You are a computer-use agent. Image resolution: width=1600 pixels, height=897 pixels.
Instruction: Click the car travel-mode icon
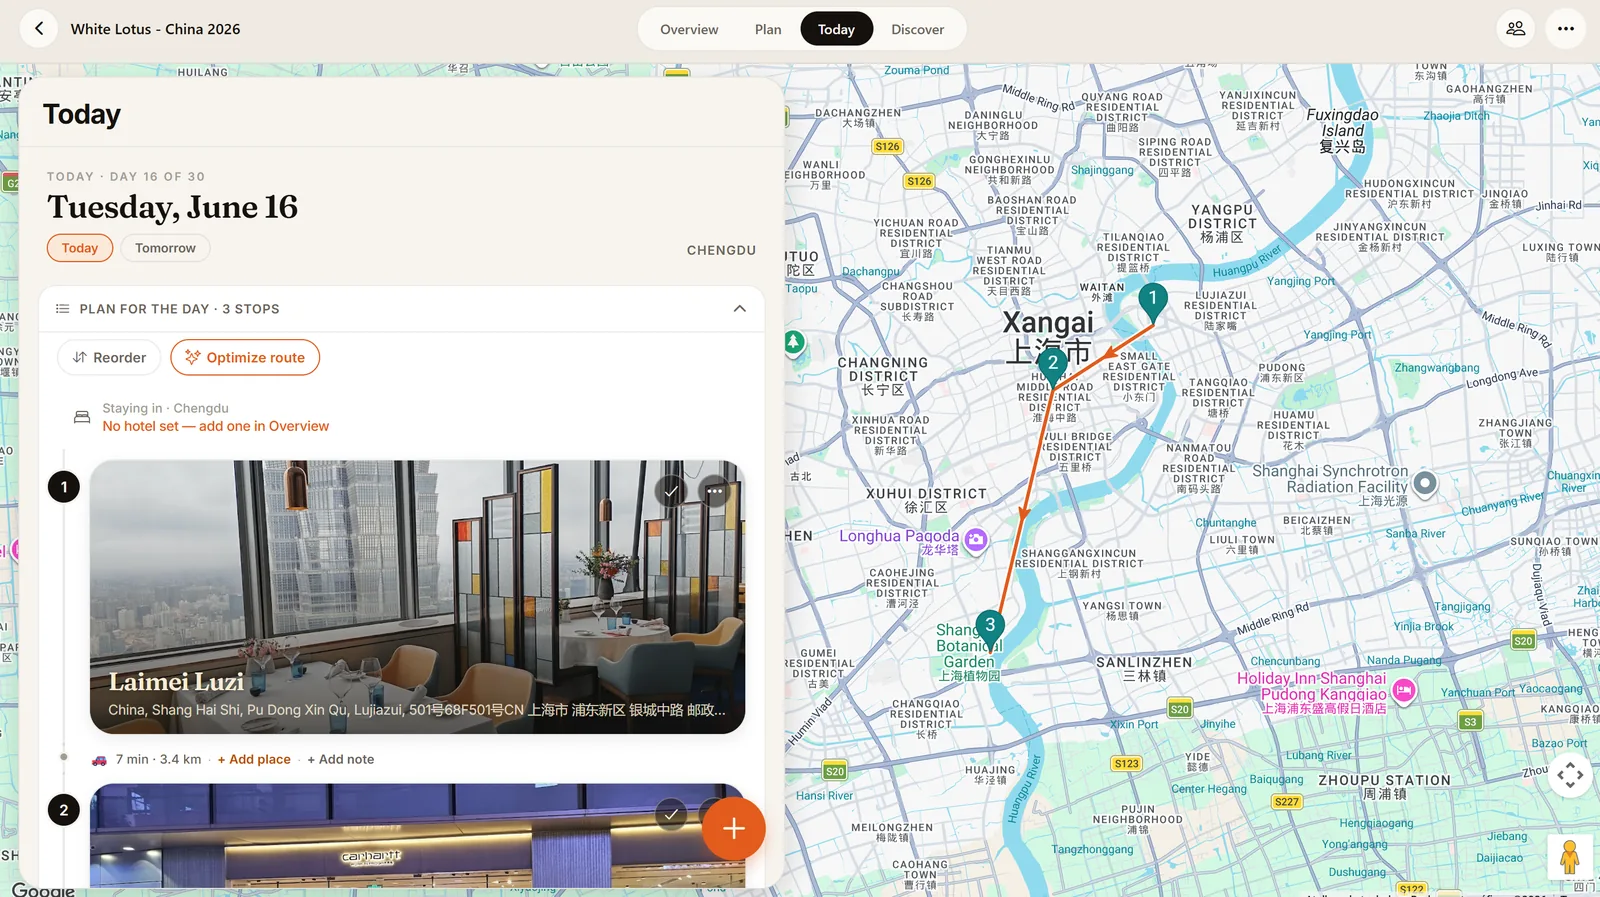[99, 760]
